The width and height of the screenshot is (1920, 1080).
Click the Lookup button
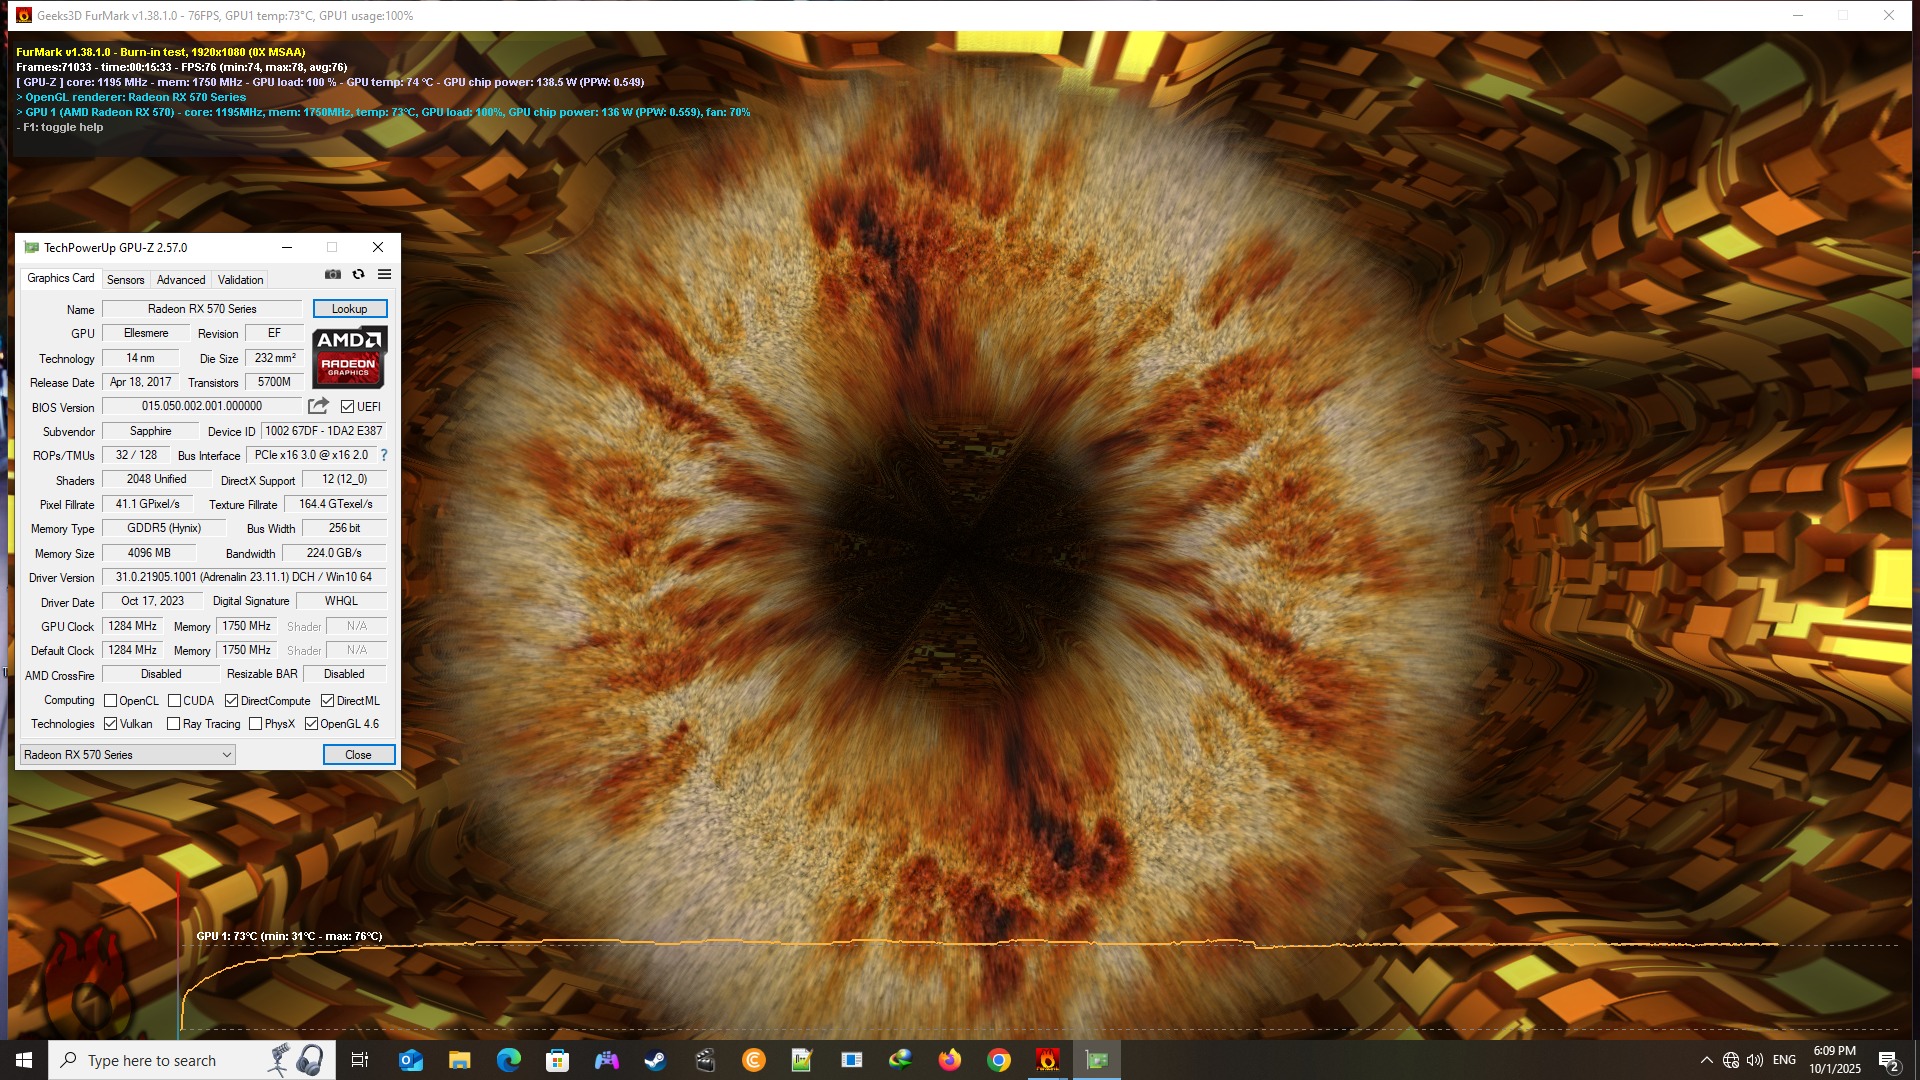(349, 309)
